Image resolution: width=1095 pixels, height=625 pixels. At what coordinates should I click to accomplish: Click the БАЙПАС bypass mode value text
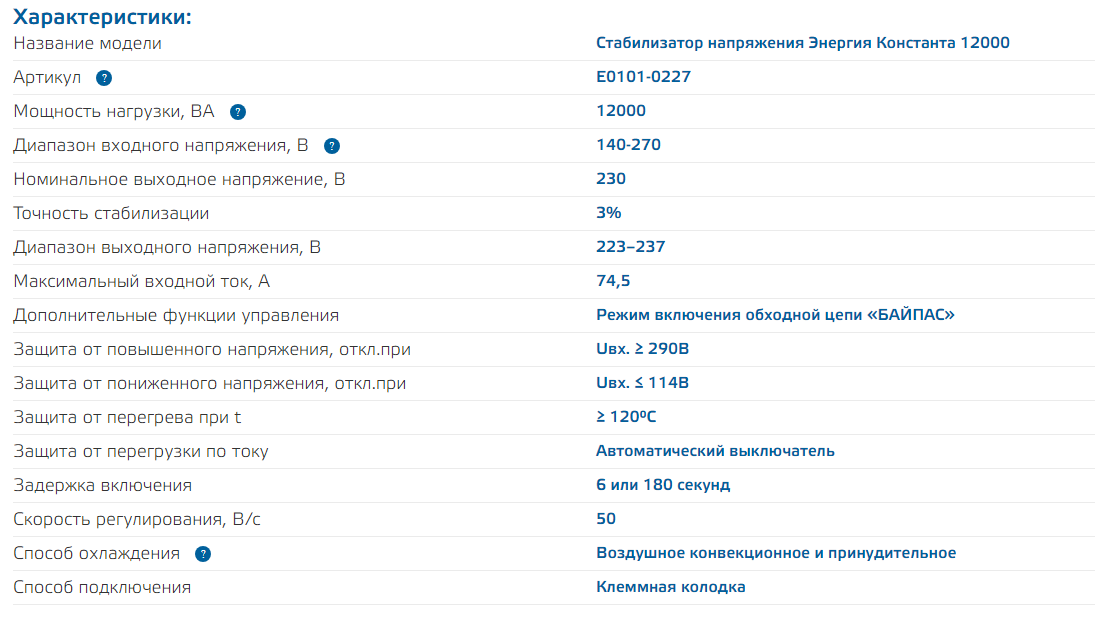click(775, 315)
